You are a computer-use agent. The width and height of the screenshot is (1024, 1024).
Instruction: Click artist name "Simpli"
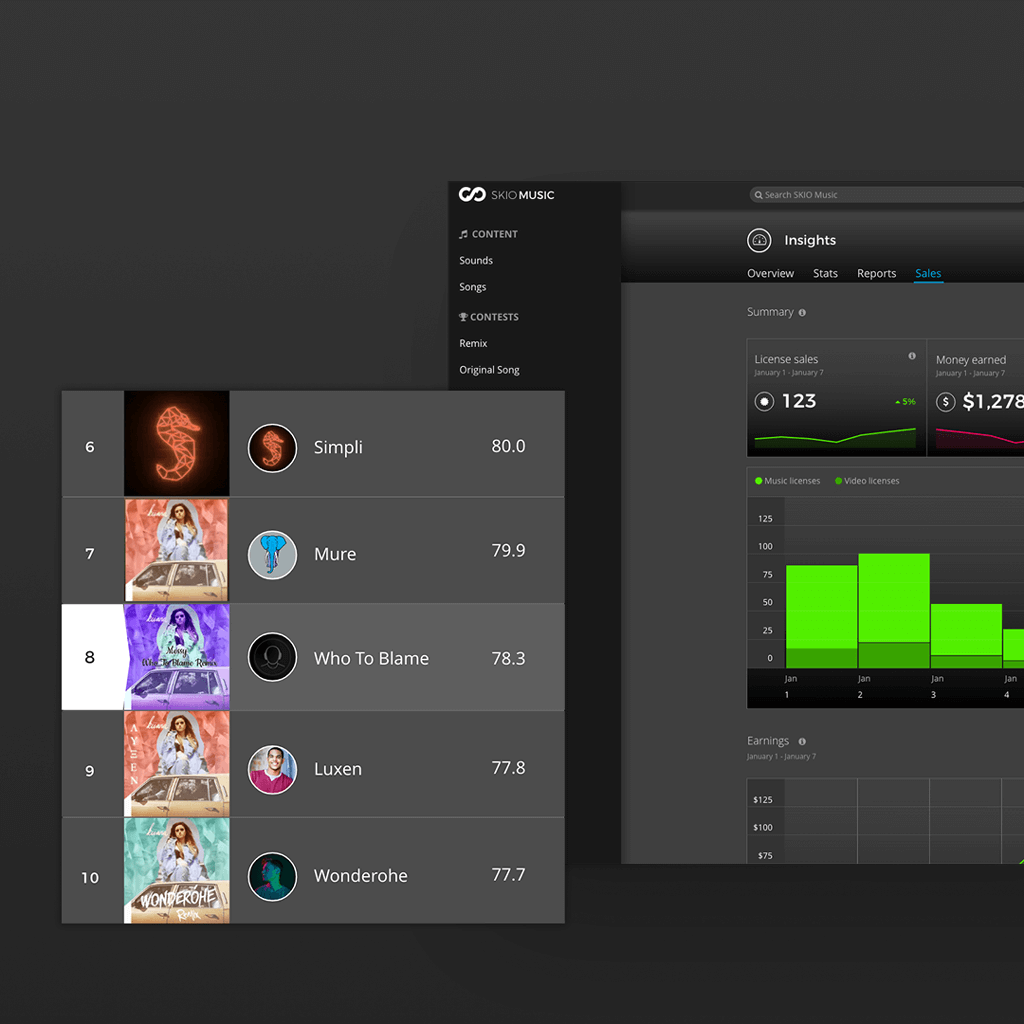(338, 447)
